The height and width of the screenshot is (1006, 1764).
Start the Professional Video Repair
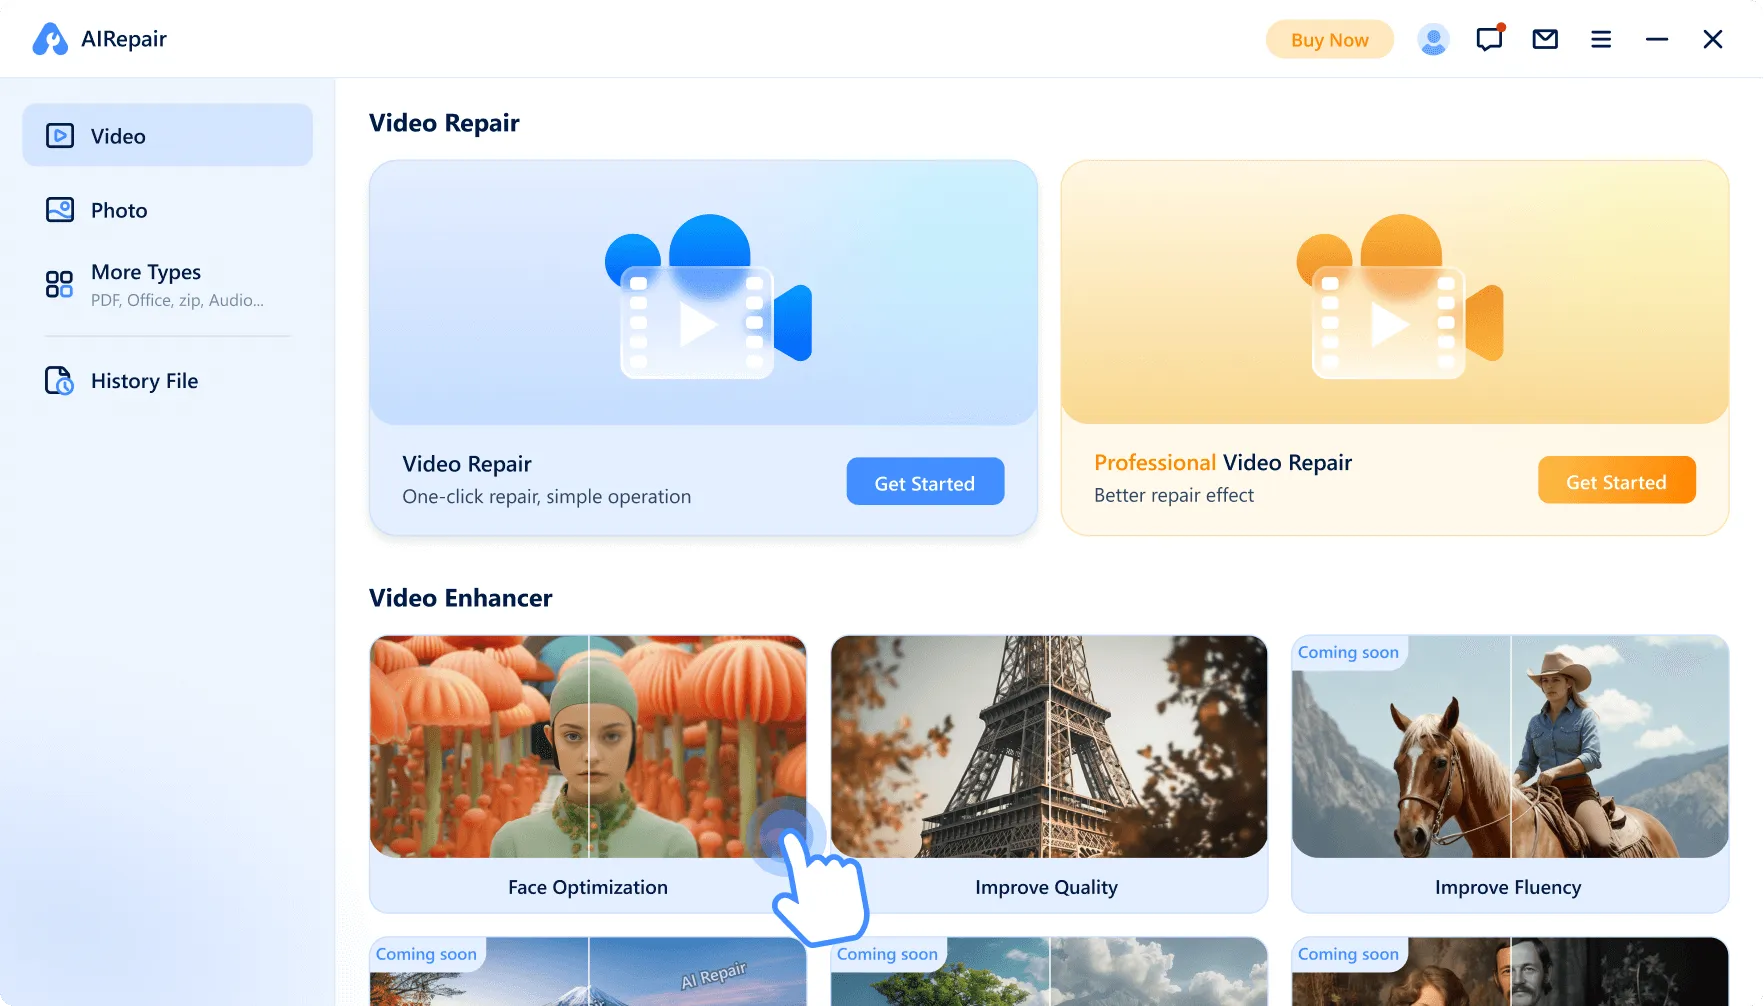(x=1617, y=481)
